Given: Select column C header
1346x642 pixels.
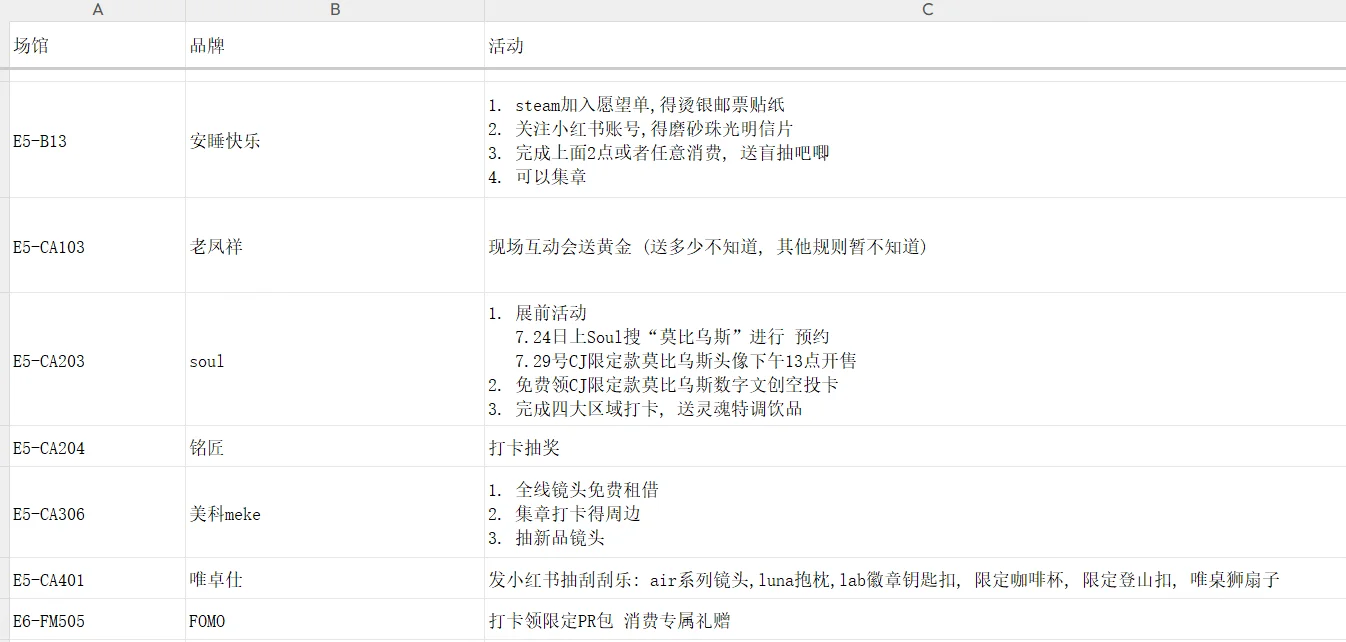Looking at the screenshot, I should tap(915, 10).
